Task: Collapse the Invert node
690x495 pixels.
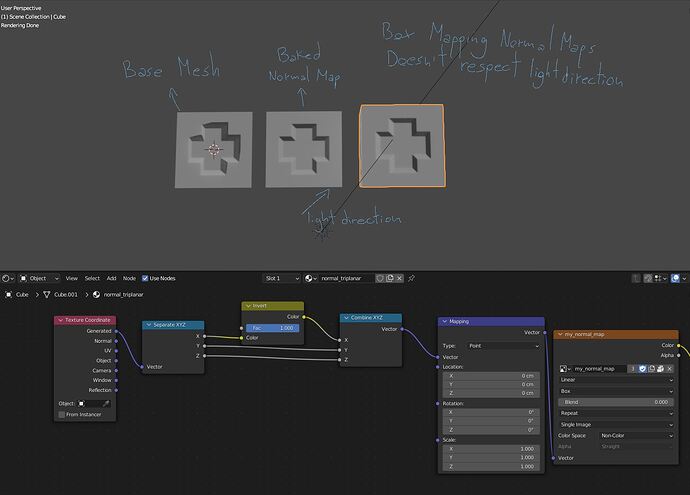Action: coord(248,306)
